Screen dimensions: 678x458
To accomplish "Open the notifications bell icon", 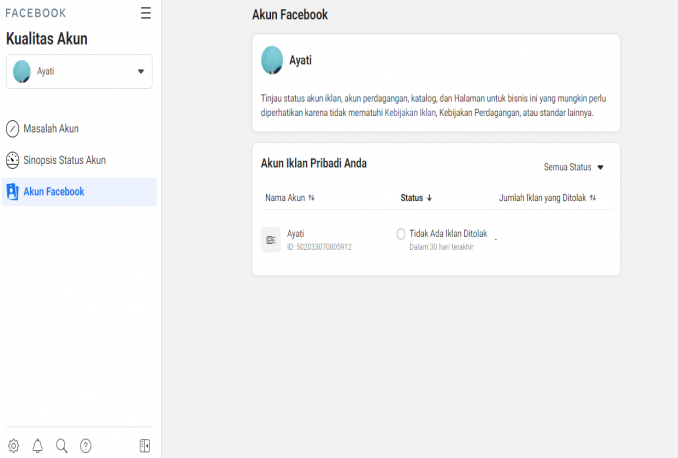I will click(x=38, y=446).
